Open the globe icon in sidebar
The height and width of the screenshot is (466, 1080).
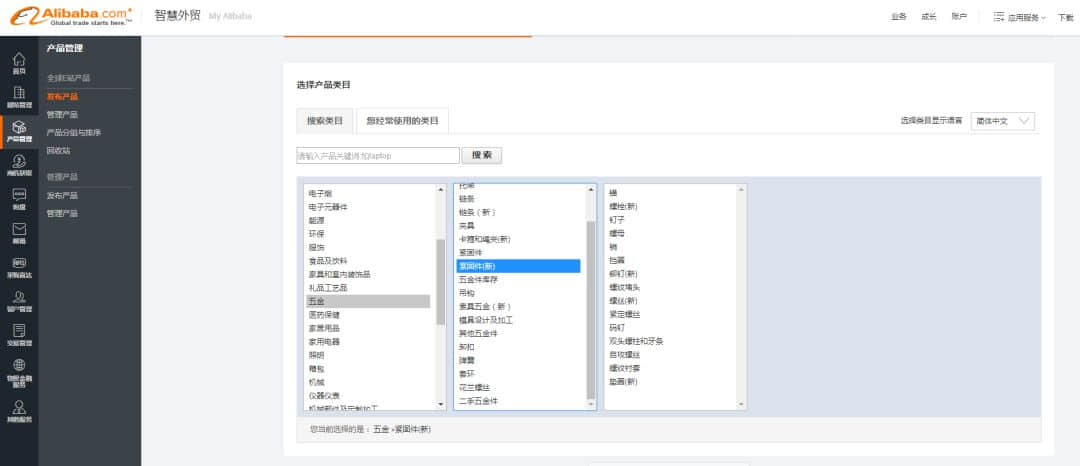pyautogui.click(x=19, y=369)
